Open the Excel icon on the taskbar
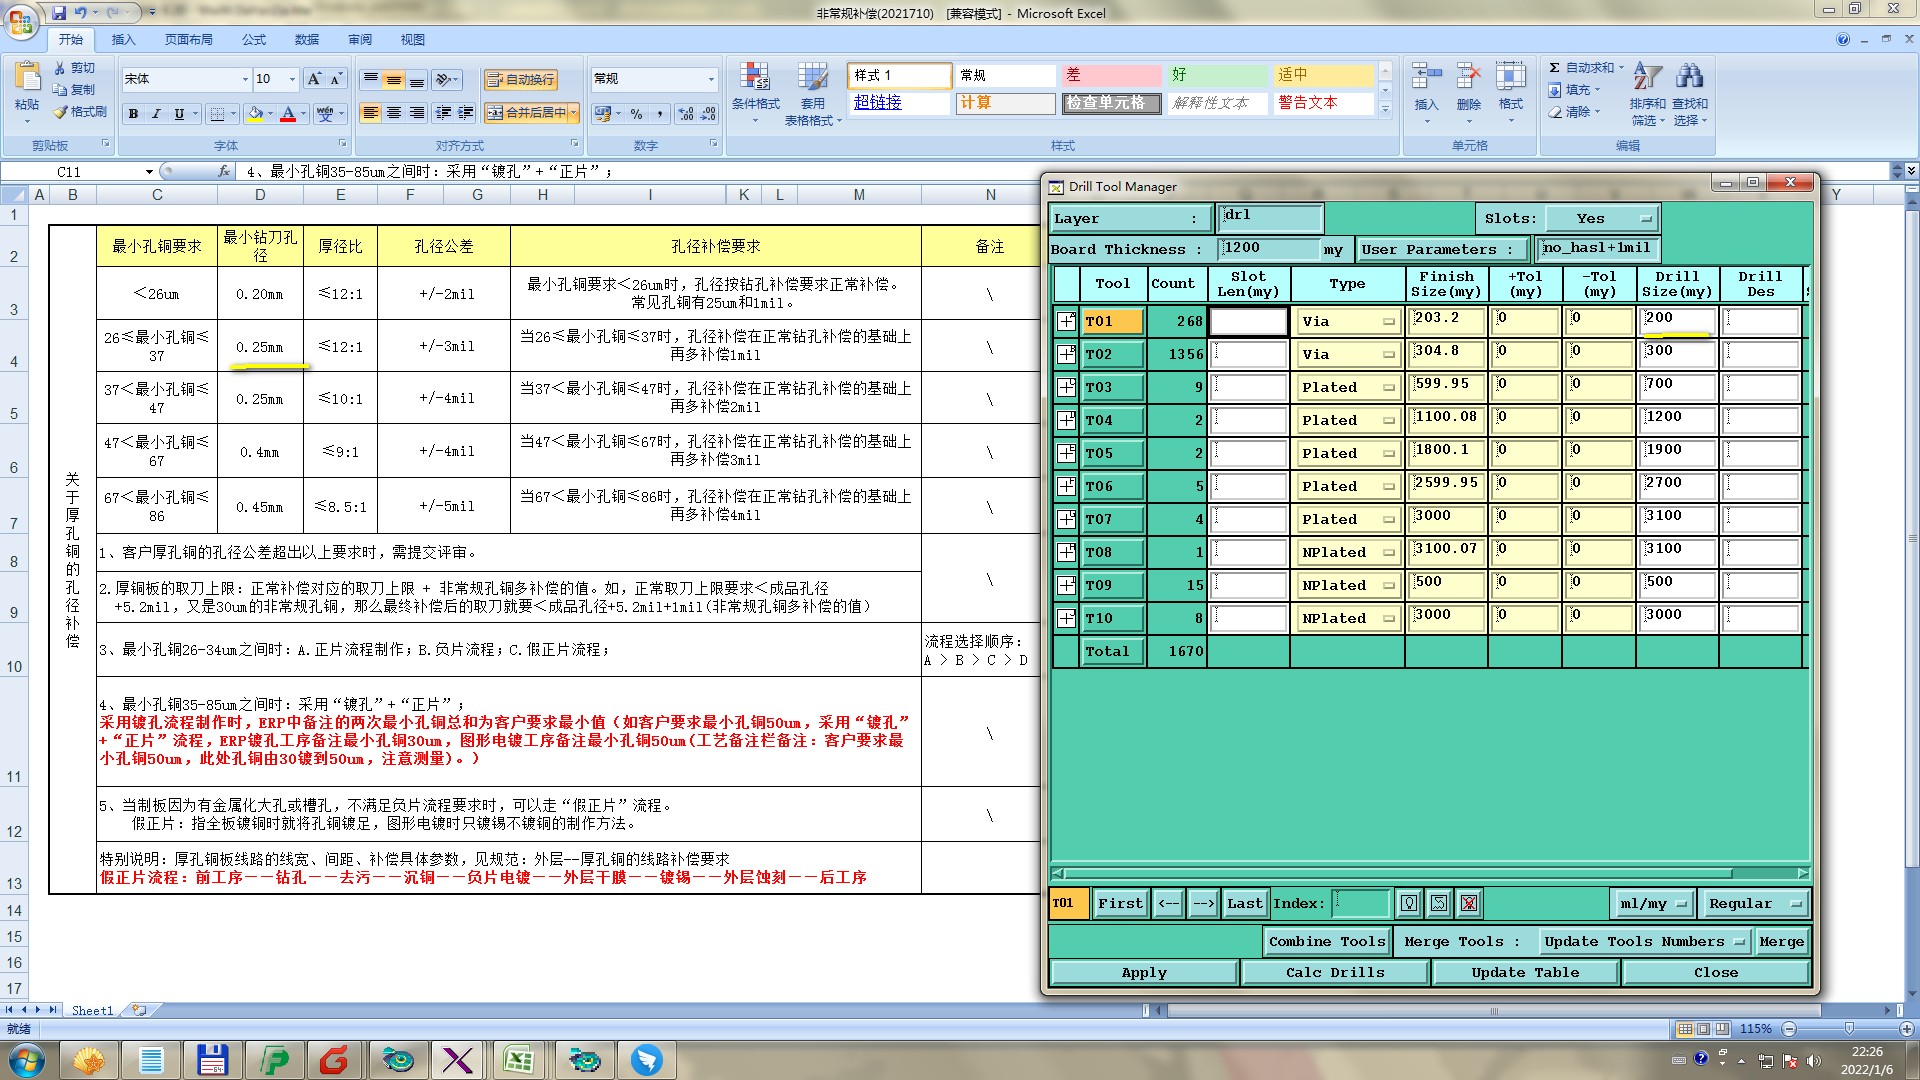The image size is (1920, 1080). coord(518,1060)
